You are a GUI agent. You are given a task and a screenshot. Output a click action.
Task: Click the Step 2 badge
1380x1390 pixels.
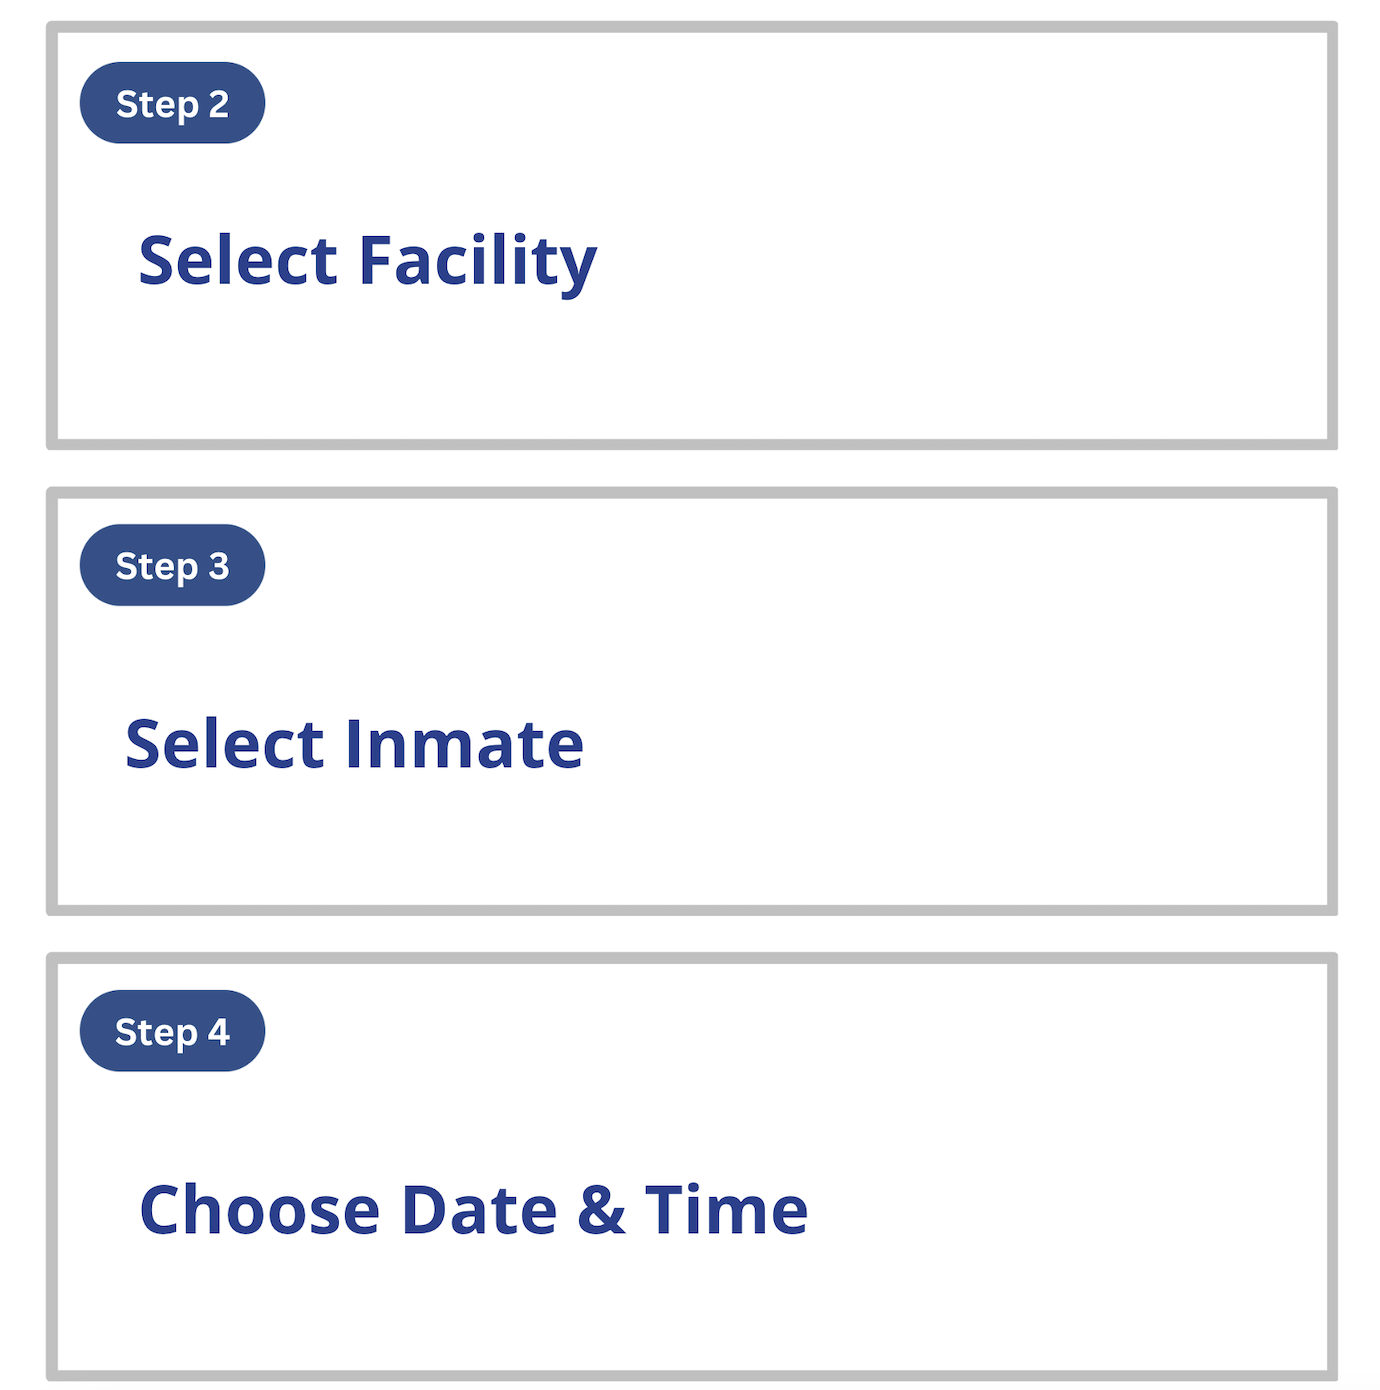coord(172,103)
